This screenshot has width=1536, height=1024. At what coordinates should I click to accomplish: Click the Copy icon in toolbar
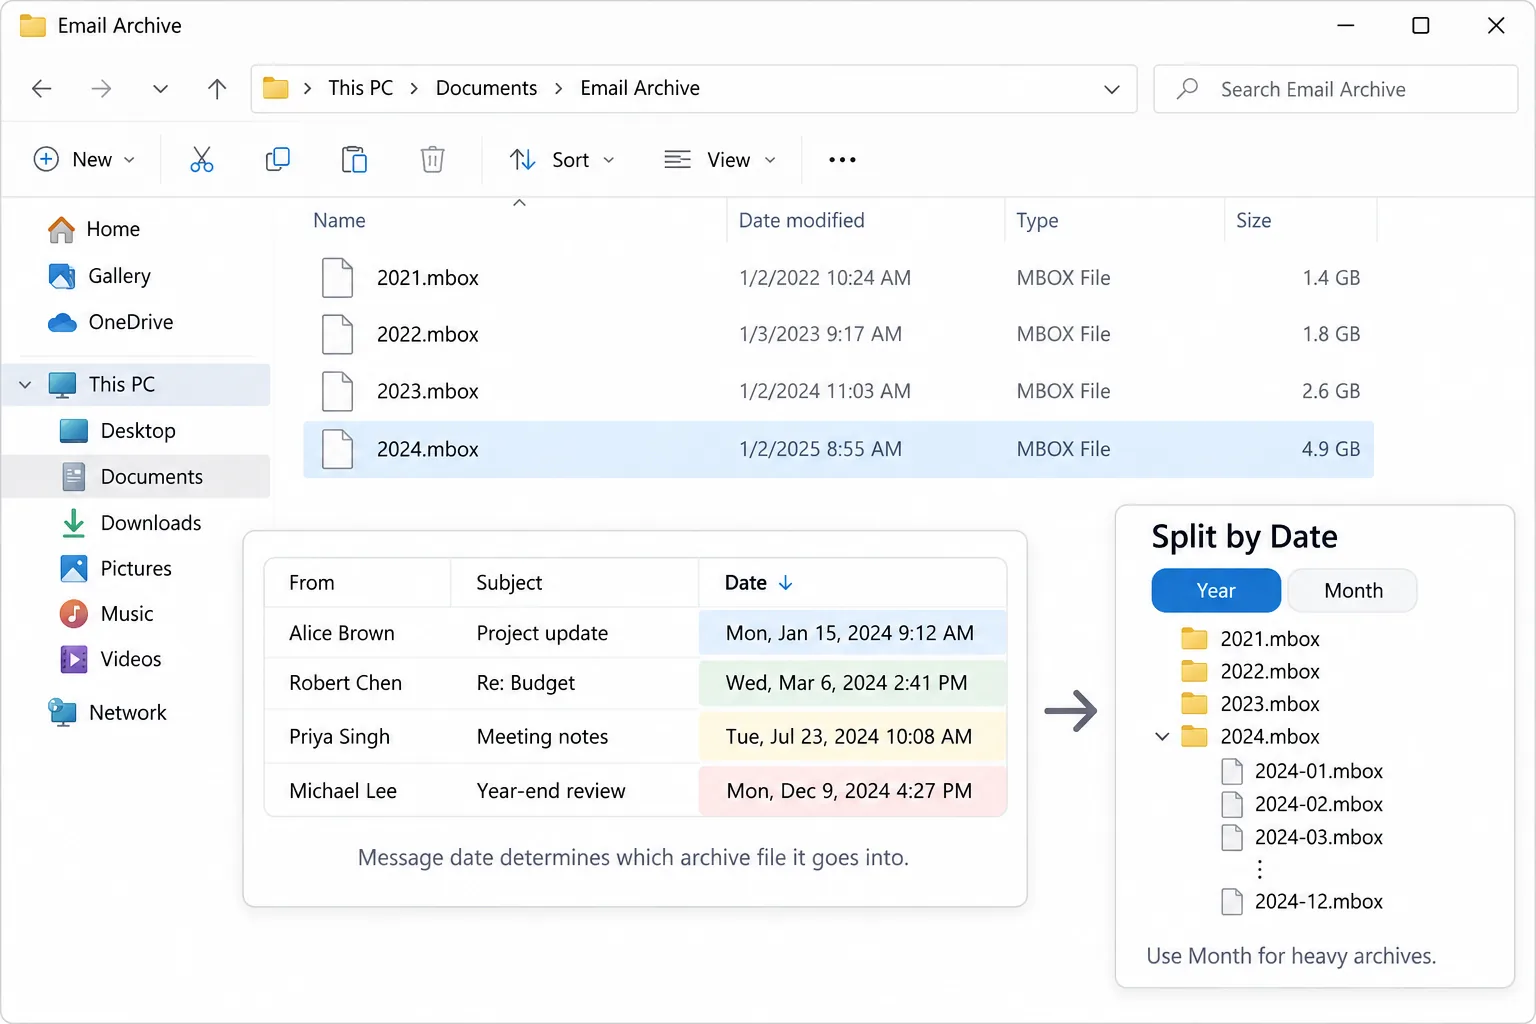click(x=278, y=160)
